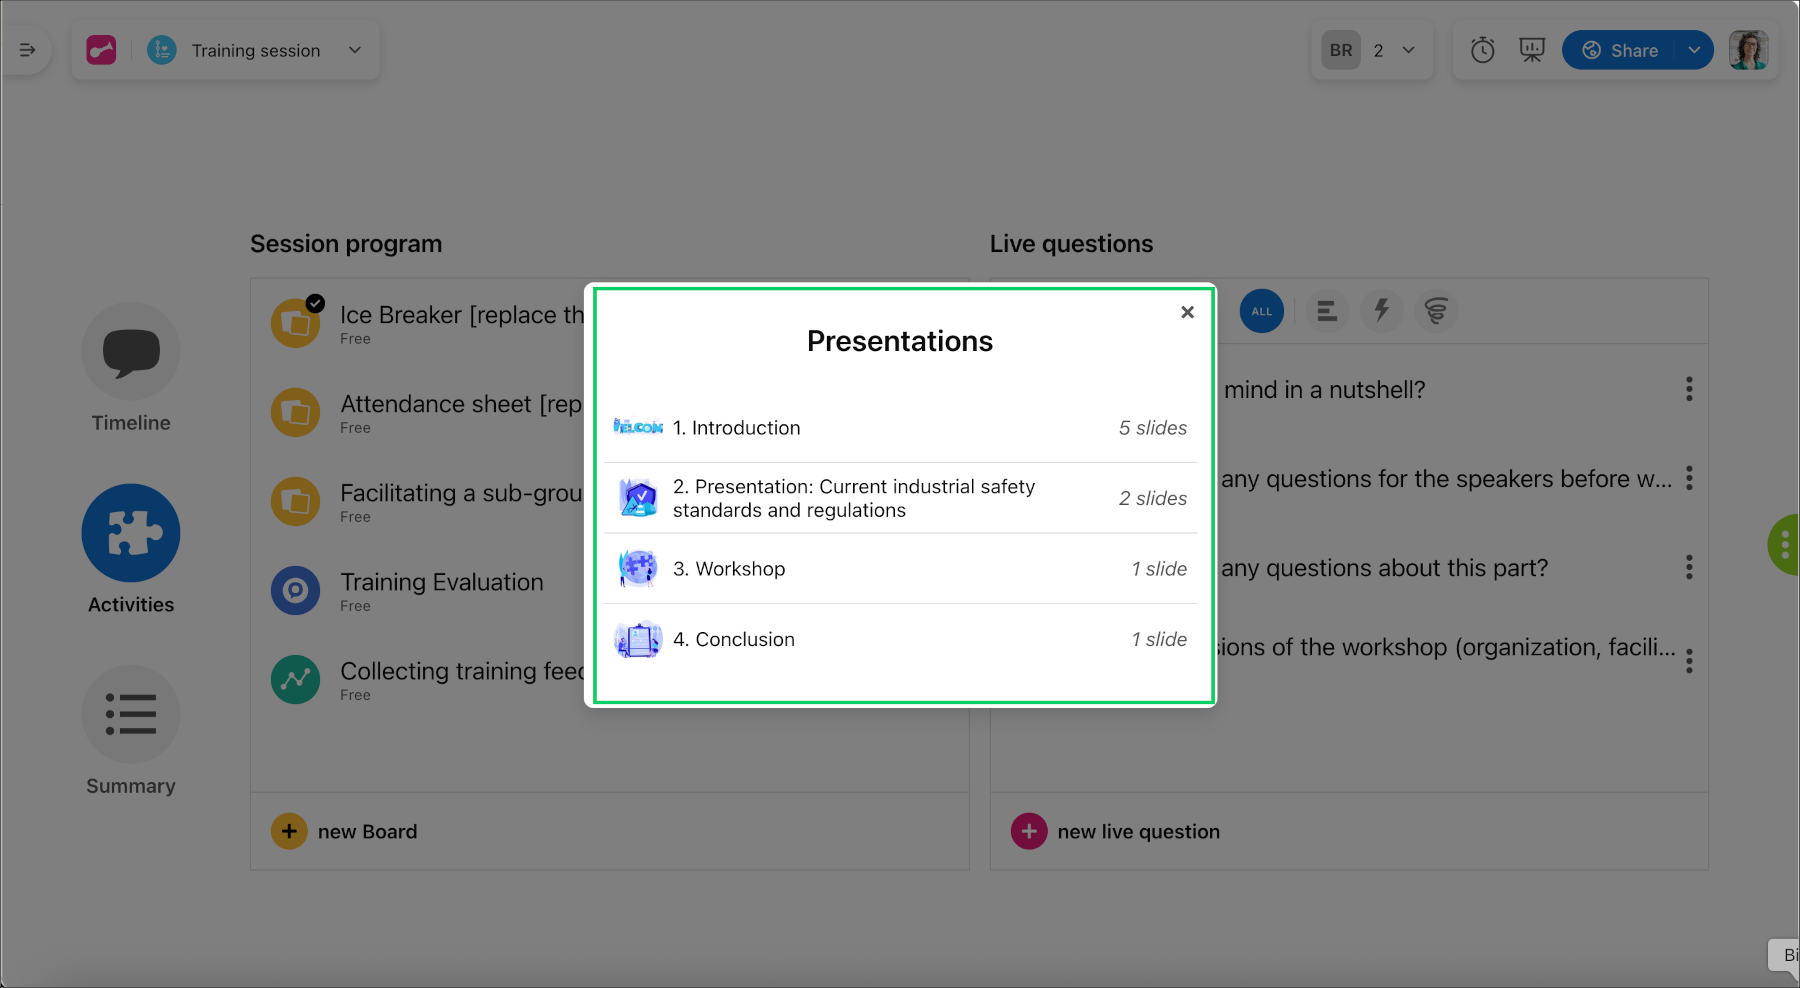This screenshot has width=1800, height=988.
Task: Click the Facilitating sub-group board icon
Action: point(296,501)
